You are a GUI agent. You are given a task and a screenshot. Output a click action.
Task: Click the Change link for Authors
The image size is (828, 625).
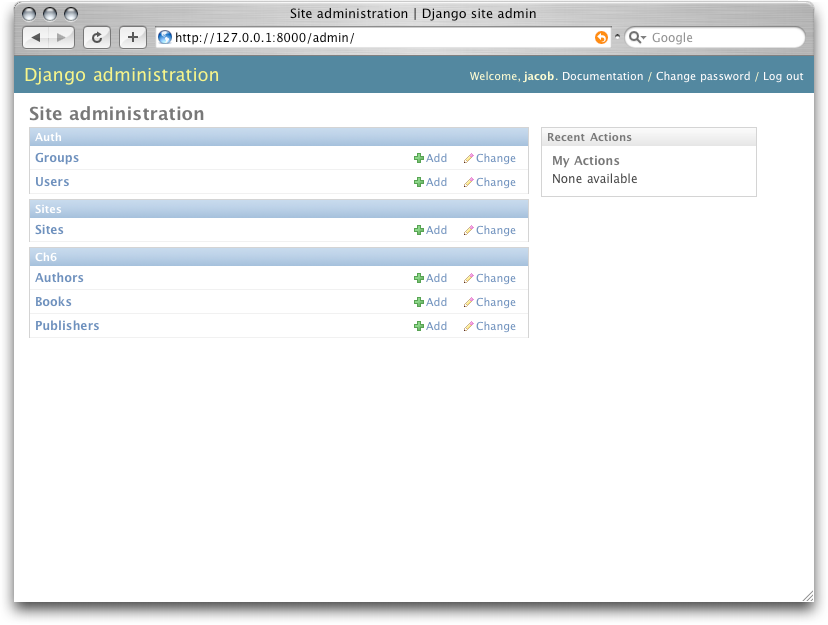[496, 278]
